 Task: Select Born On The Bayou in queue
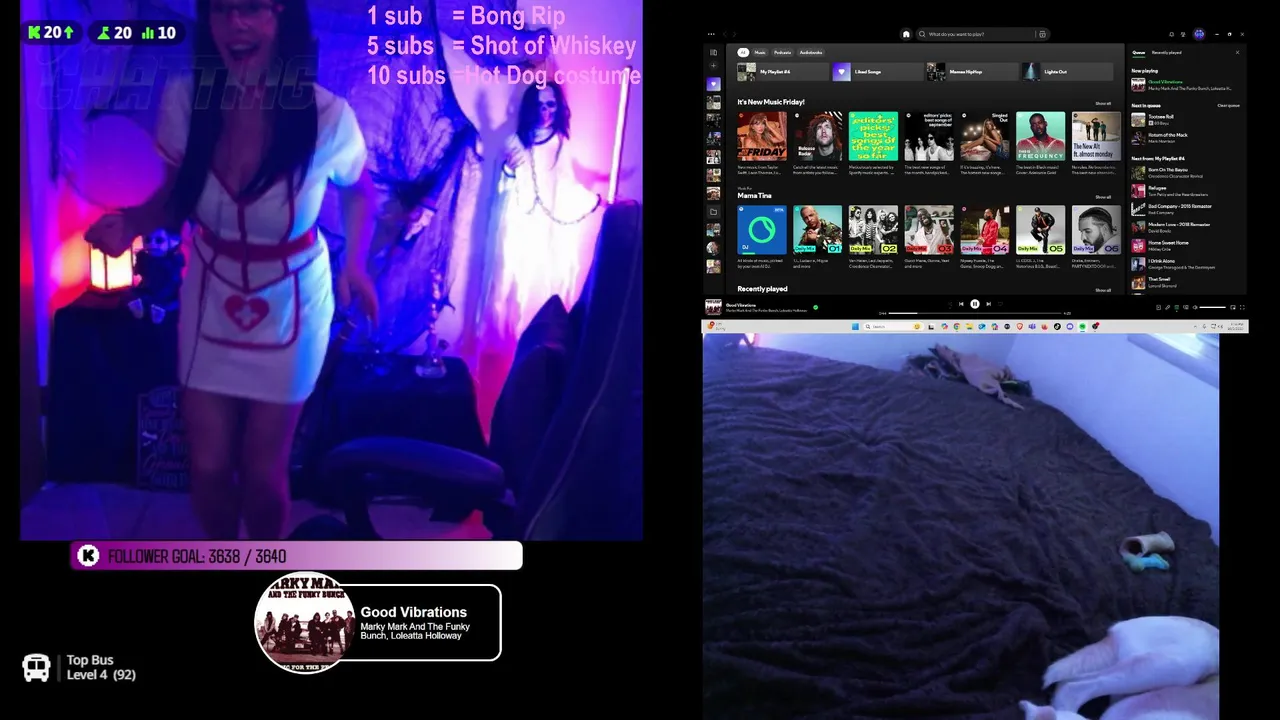(1186, 173)
